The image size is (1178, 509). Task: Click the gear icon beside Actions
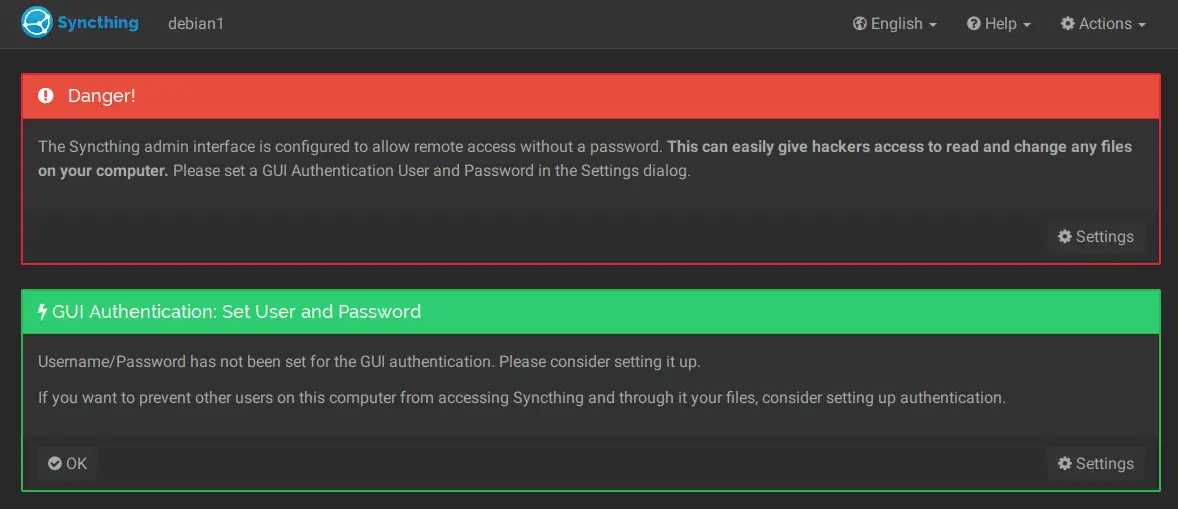point(1068,24)
